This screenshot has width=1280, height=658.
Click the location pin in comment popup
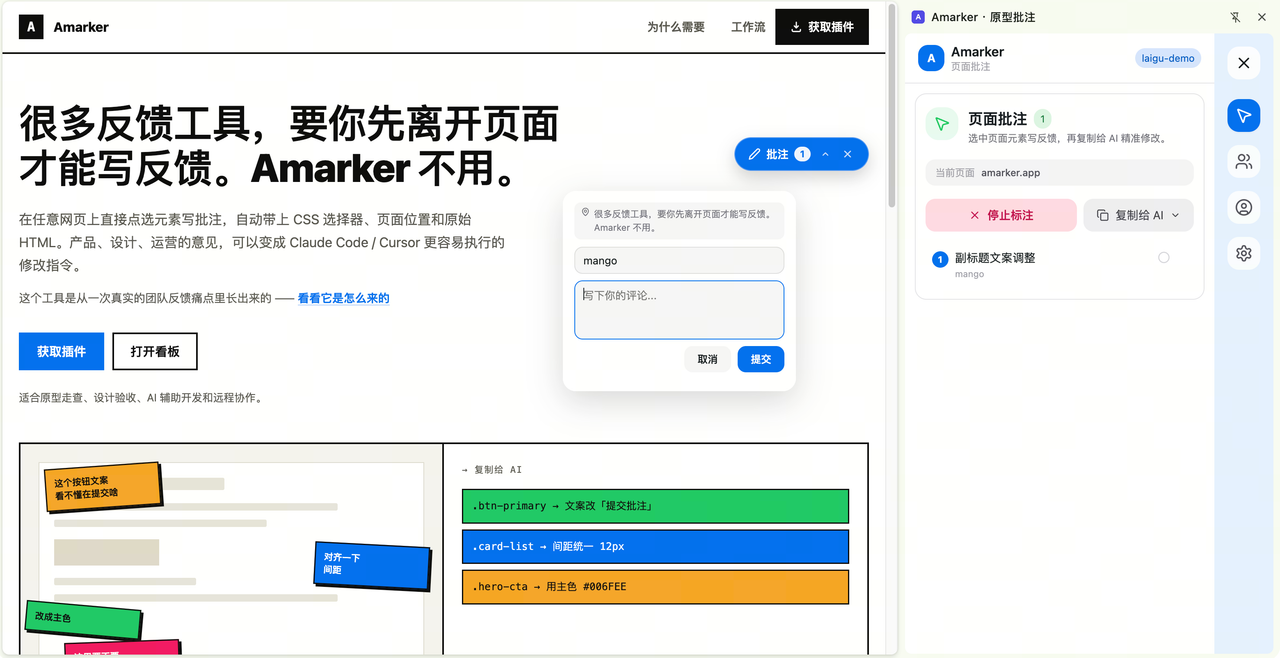[x=585, y=213]
